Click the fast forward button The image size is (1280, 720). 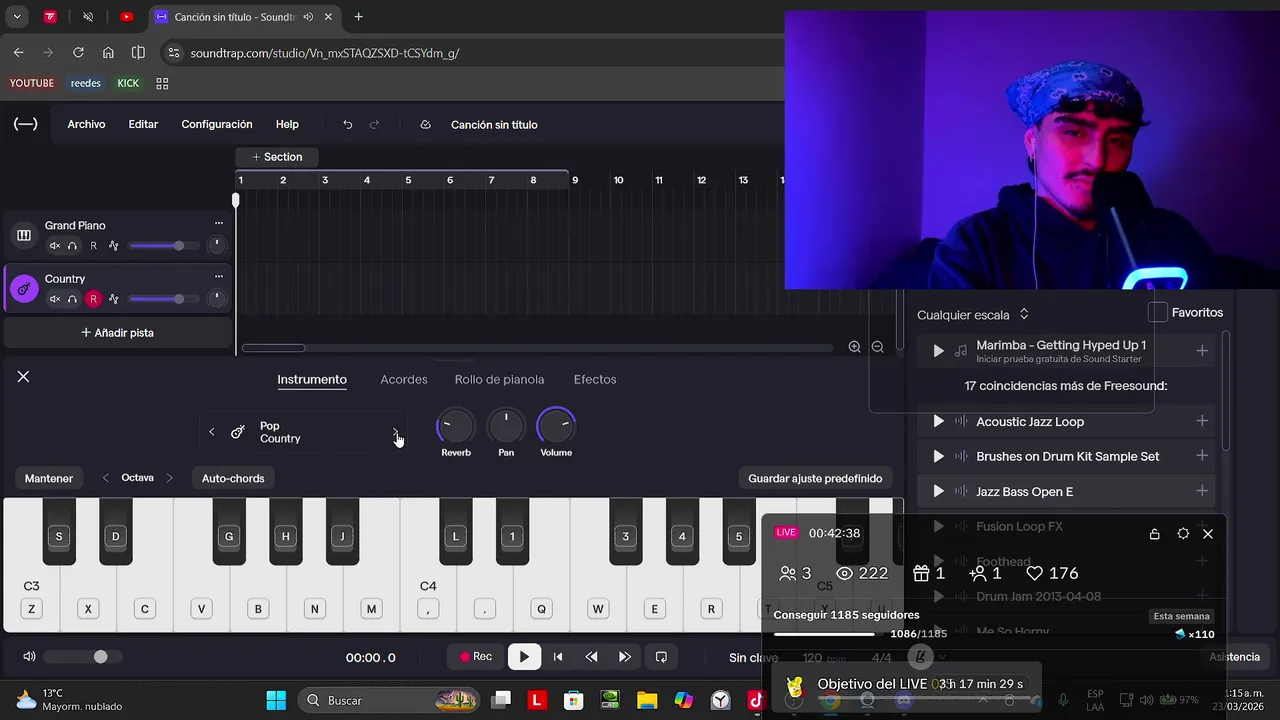(x=625, y=657)
